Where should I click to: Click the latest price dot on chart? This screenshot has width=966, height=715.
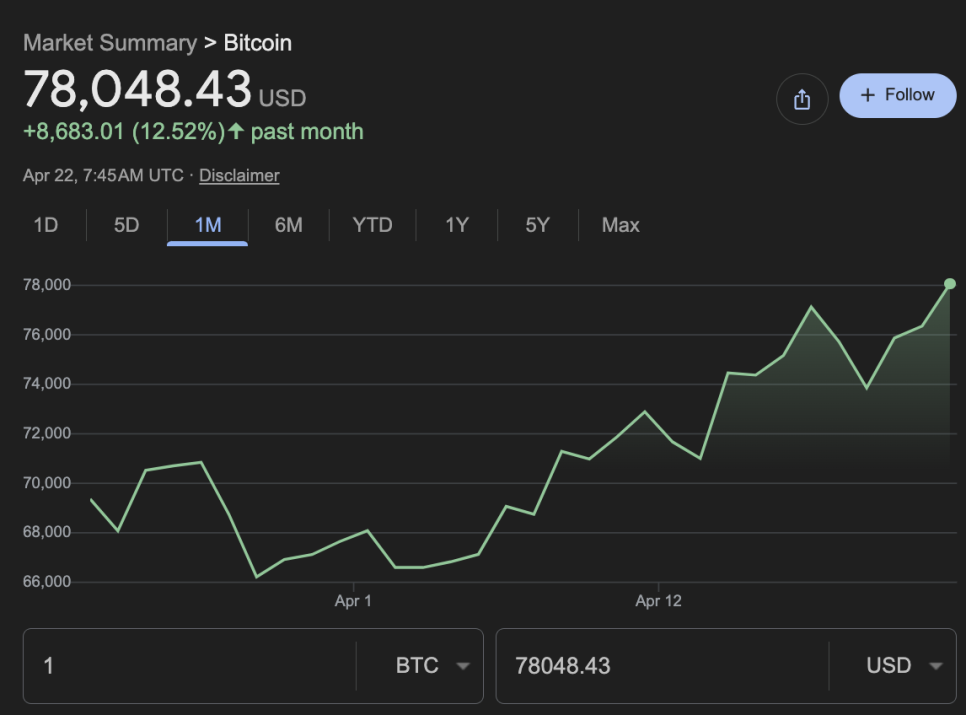[949, 284]
